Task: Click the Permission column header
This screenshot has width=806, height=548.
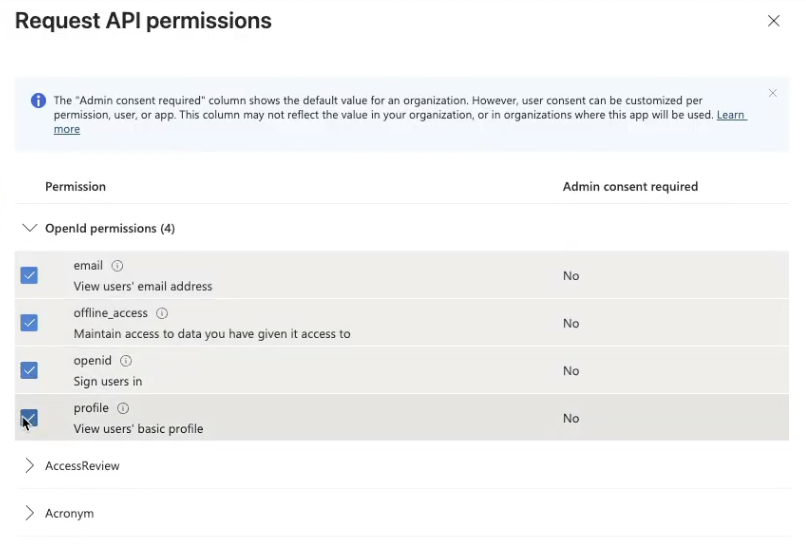Action: (75, 187)
